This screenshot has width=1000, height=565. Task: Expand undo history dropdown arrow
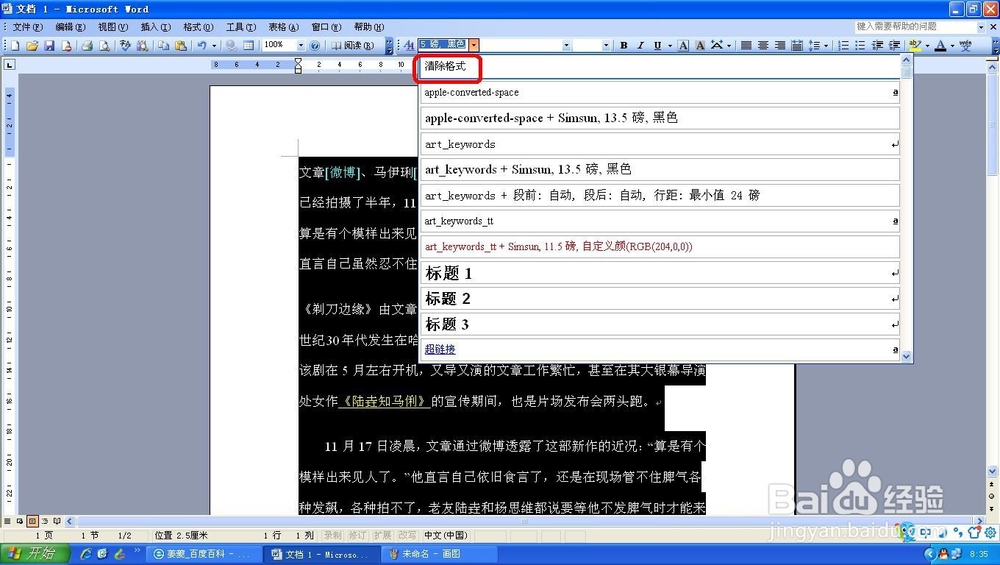coord(214,46)
